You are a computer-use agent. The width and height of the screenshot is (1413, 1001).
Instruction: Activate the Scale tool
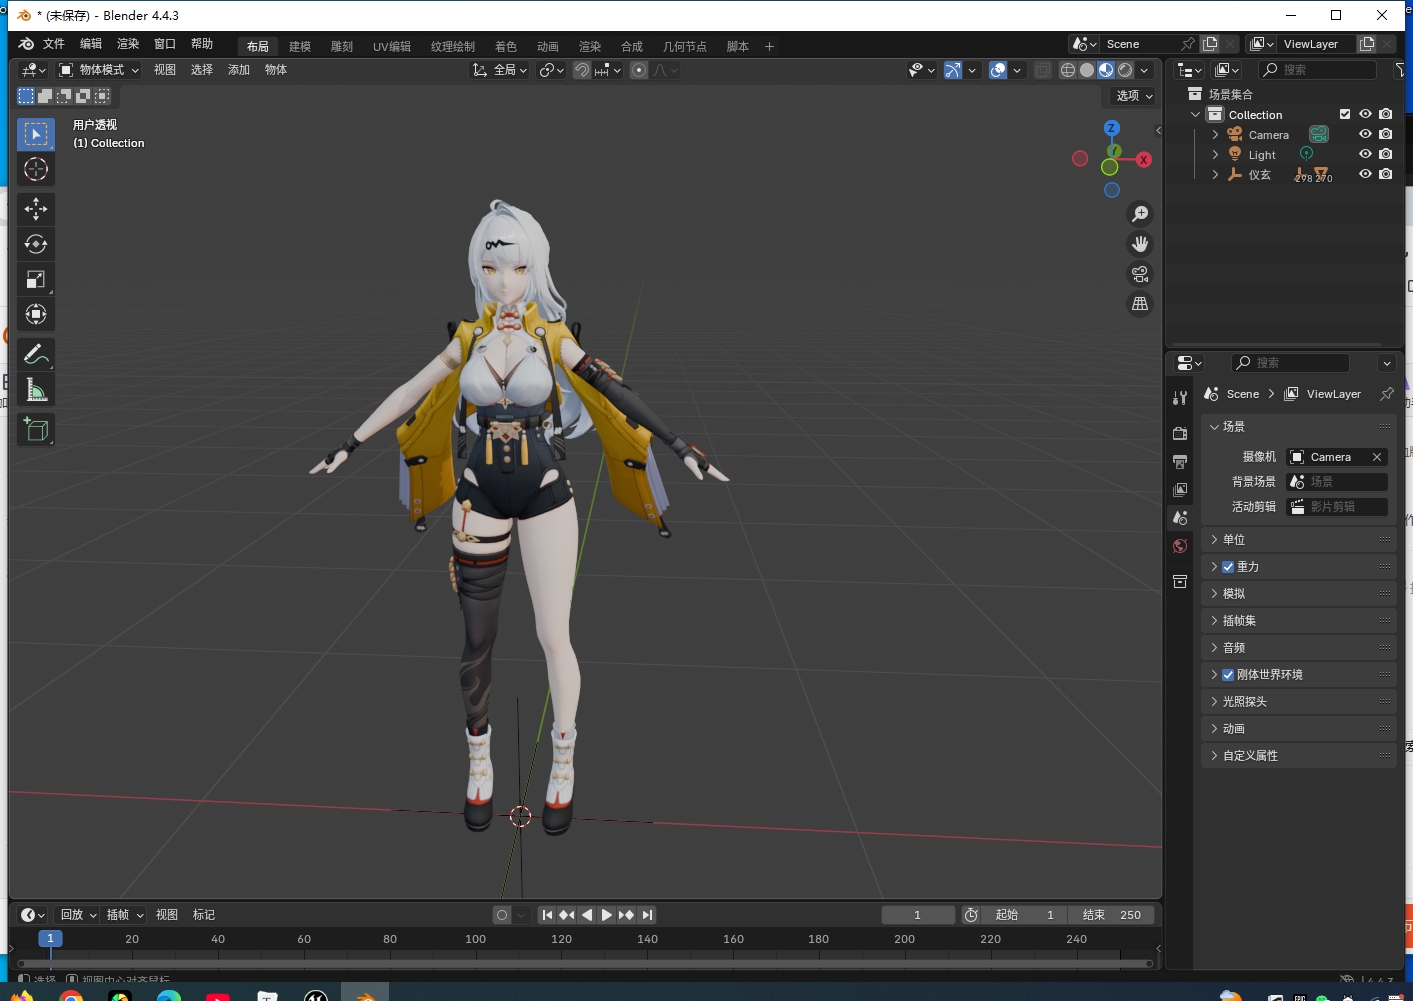[36, 279]
